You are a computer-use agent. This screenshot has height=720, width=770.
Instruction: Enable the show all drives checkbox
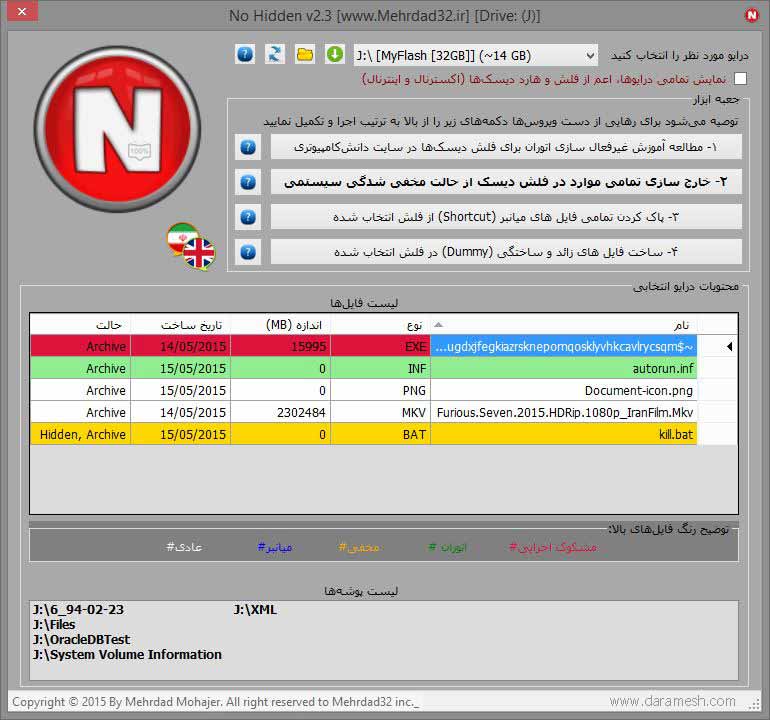[740, 78]
